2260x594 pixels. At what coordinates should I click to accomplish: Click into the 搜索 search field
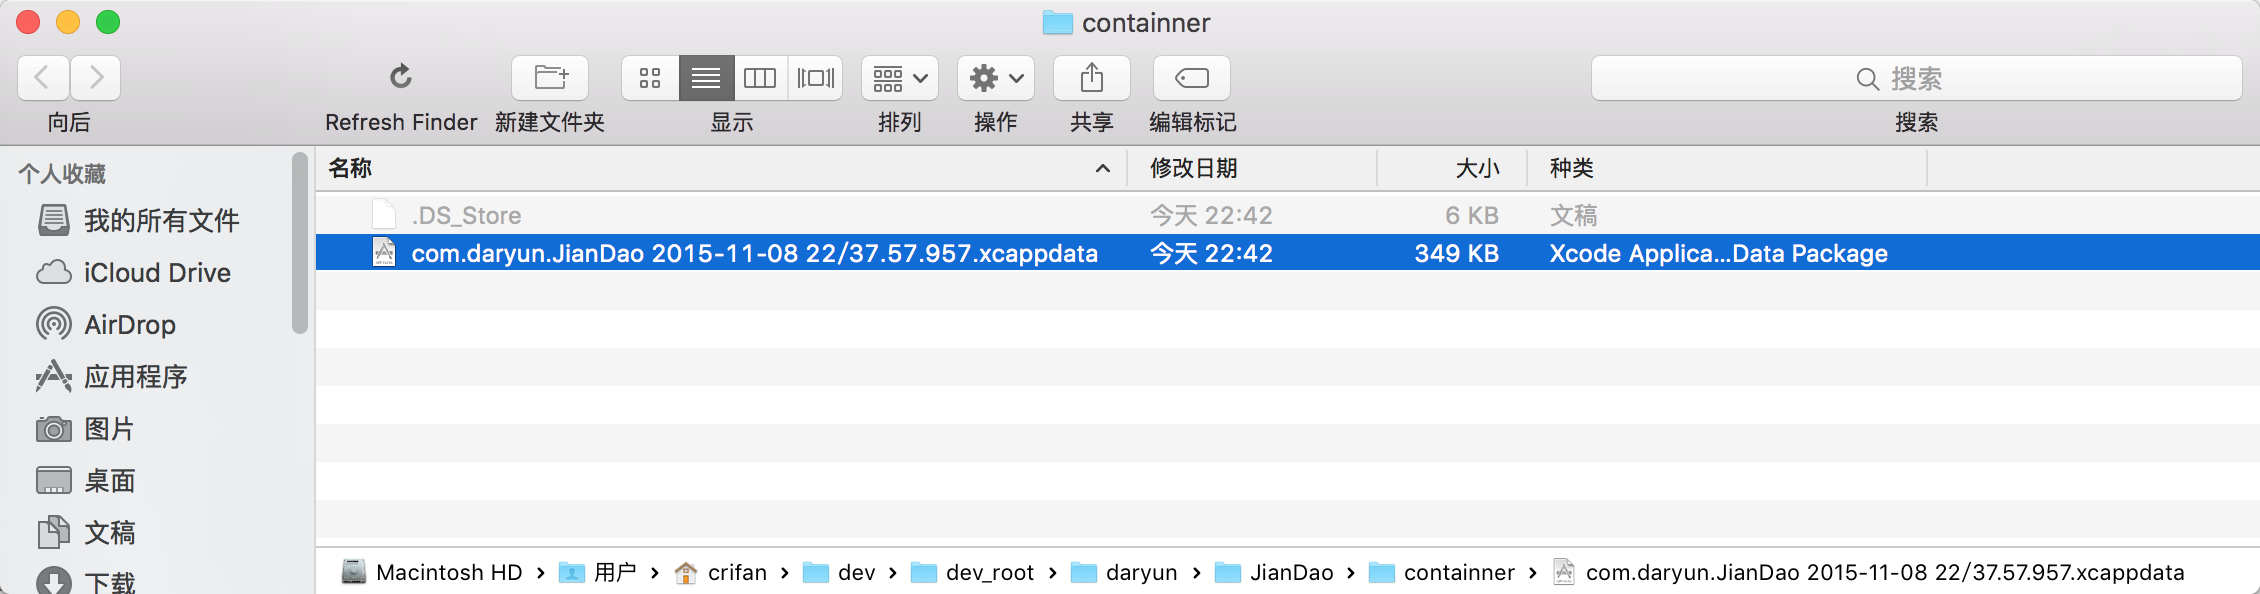click(1915, 78)
